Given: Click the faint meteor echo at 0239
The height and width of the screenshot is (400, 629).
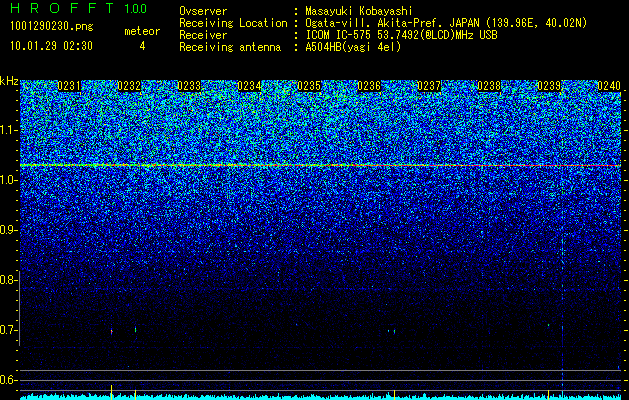Looking at the screenshot, I should (548, 325).
